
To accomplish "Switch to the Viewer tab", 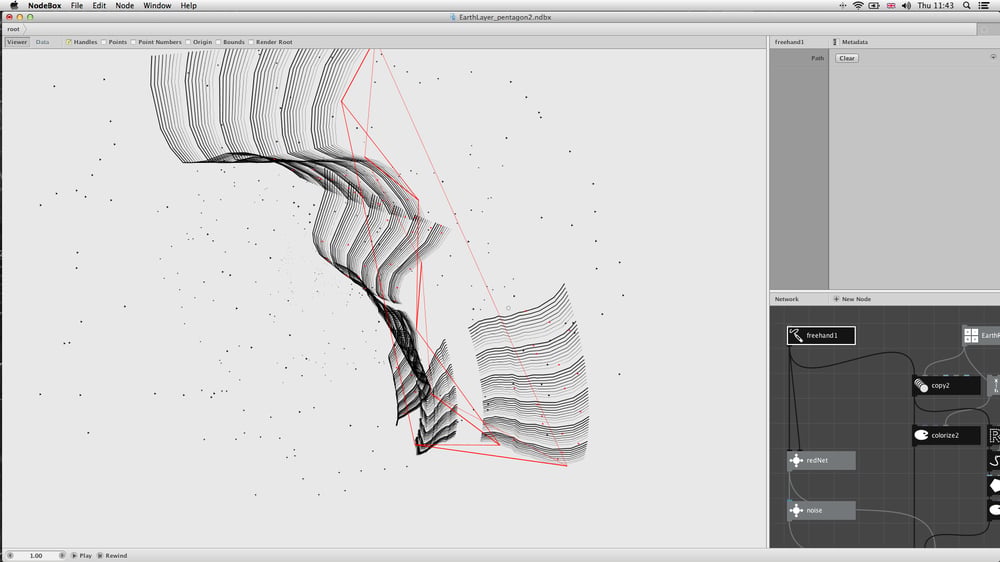I will coord(17,42).
